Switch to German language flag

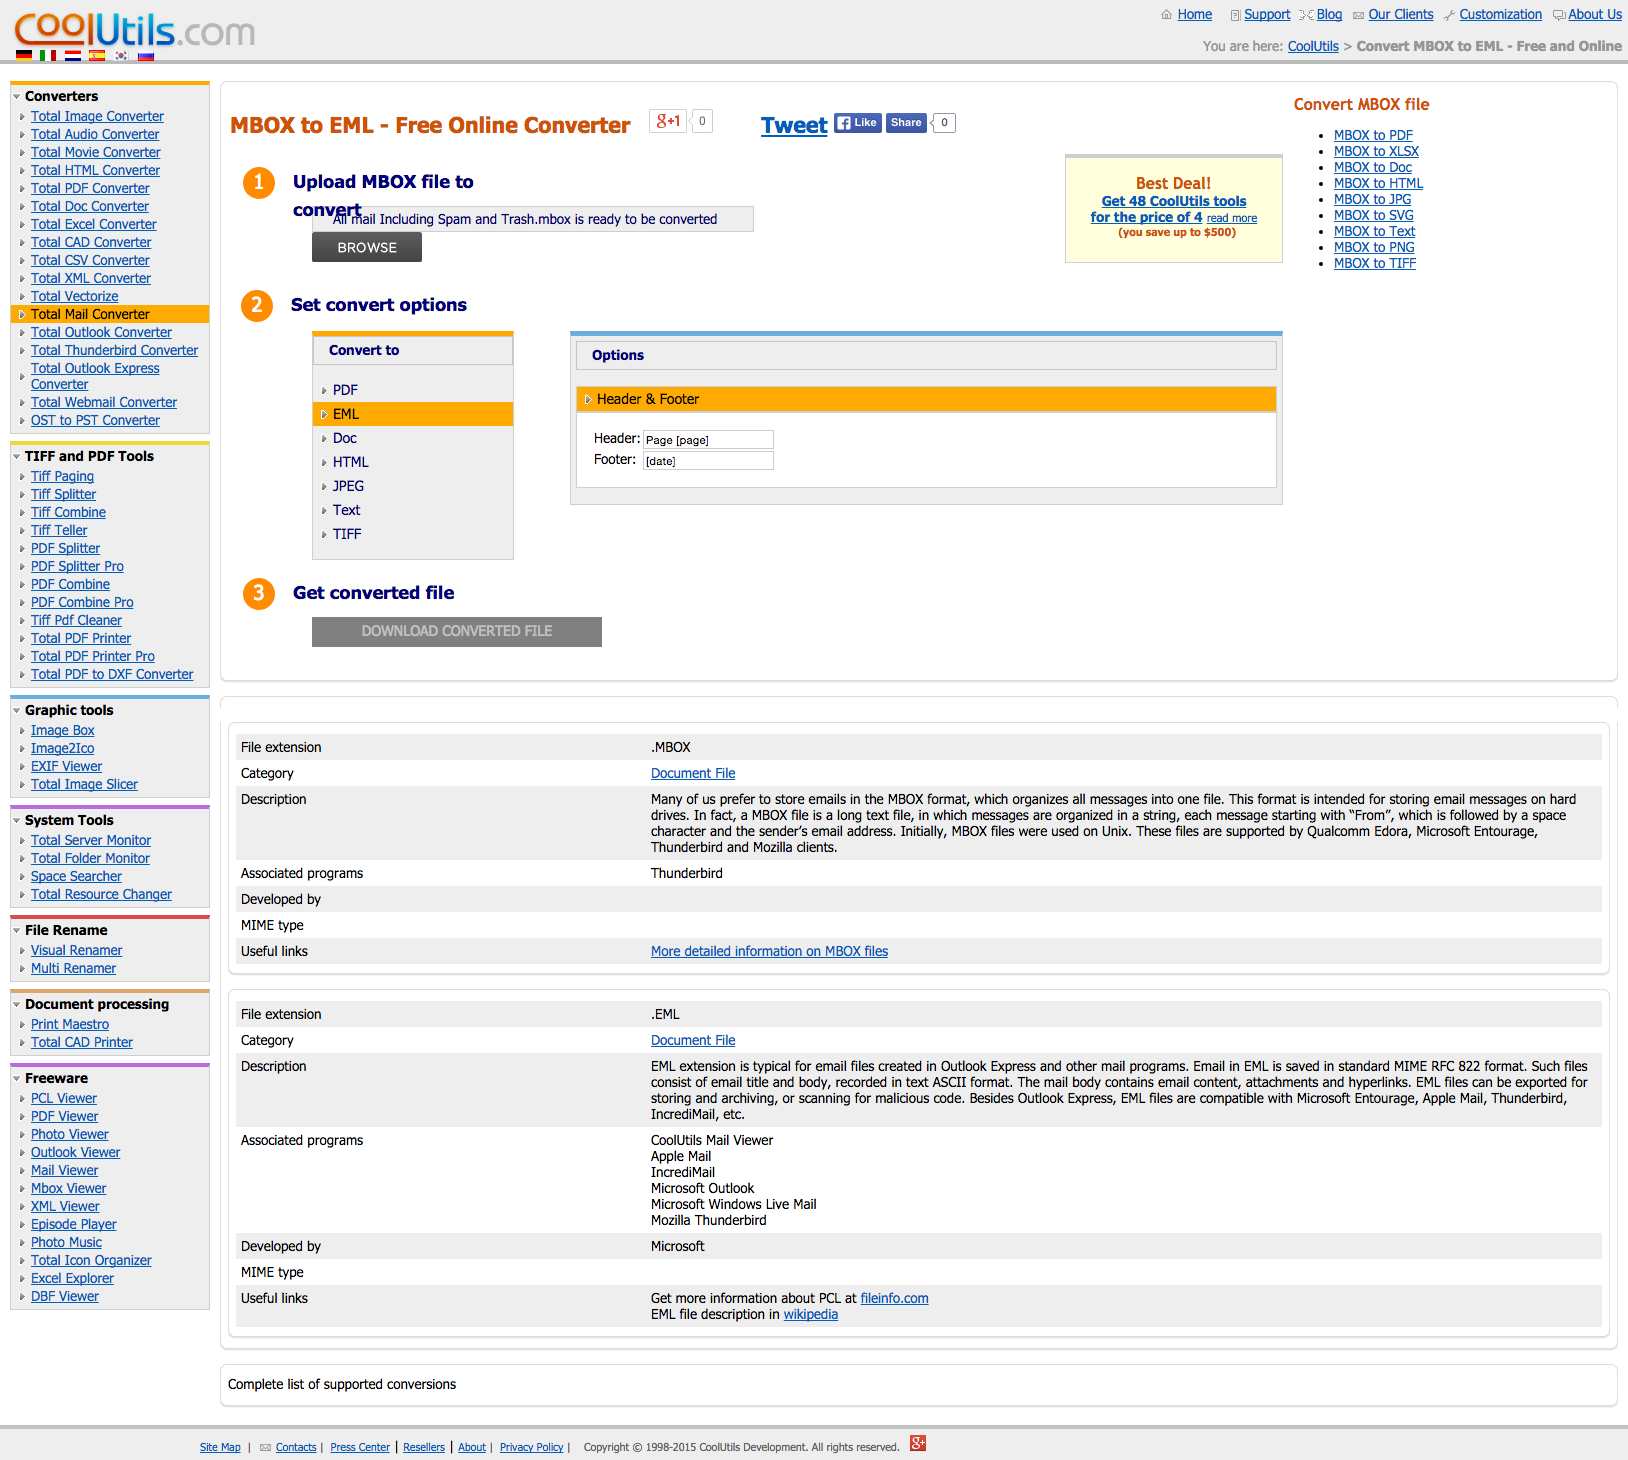pos(24,56)
